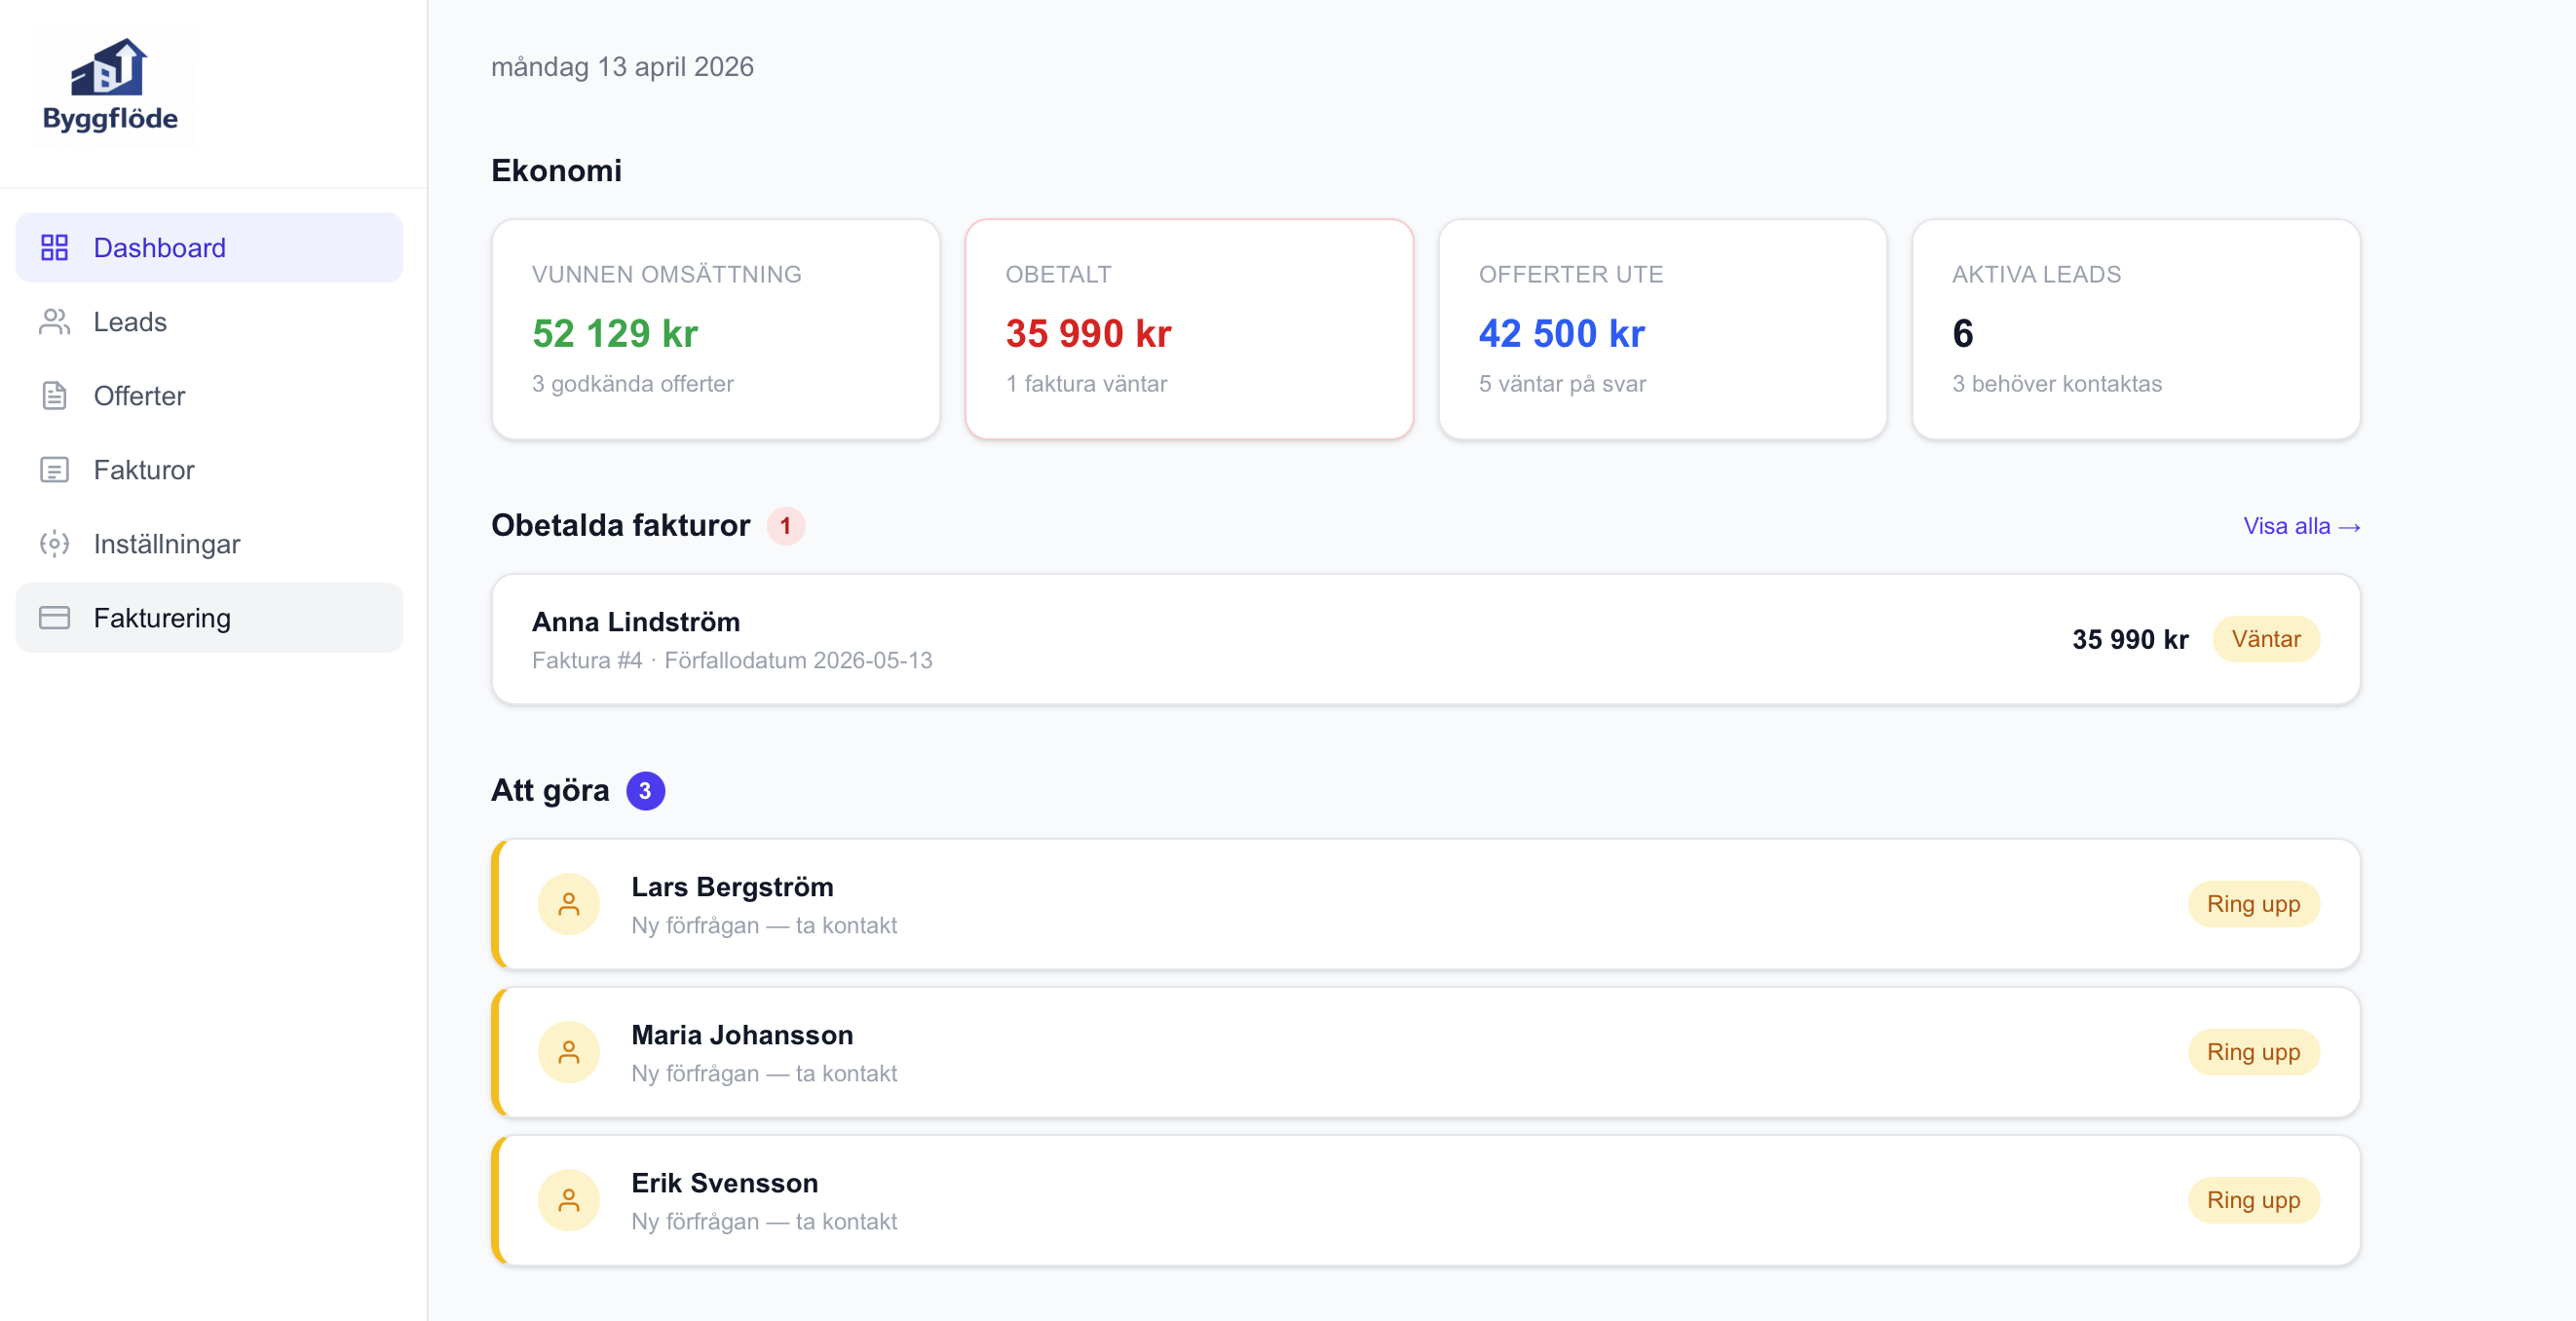2576x1321 pixels.
Task: Select the Obetalt summary card
Action: pos(1188,329)
